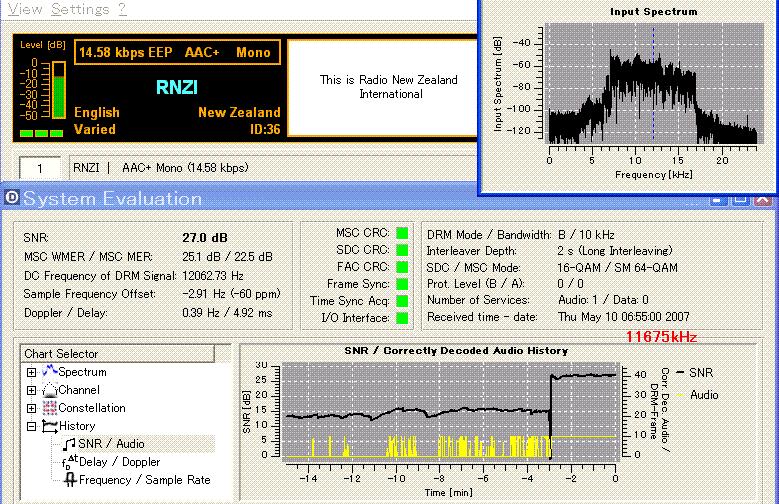
Task: Click the Time Sync Acq green indicator
Action: coord(402,301)
